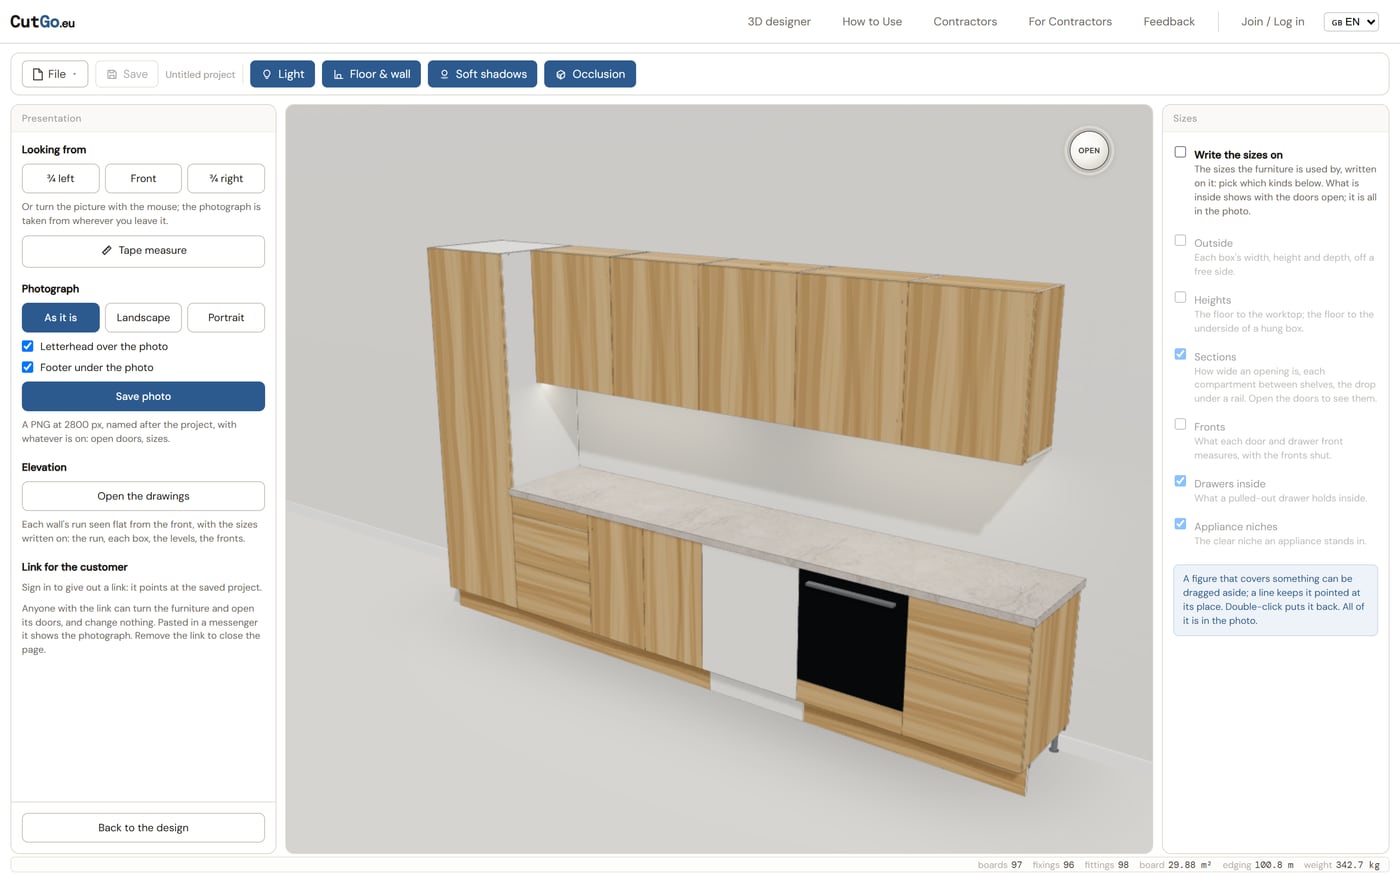Click the round OPEN doors button
The image size is (1400, 875).
pos(1089,151)
